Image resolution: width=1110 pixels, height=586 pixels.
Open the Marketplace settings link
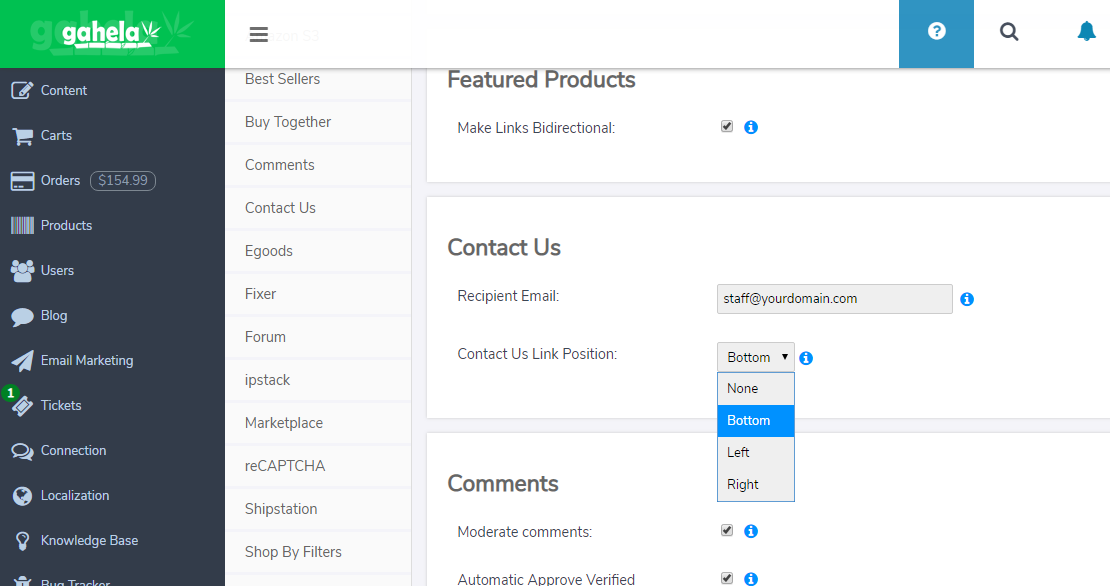click(284, 423)
